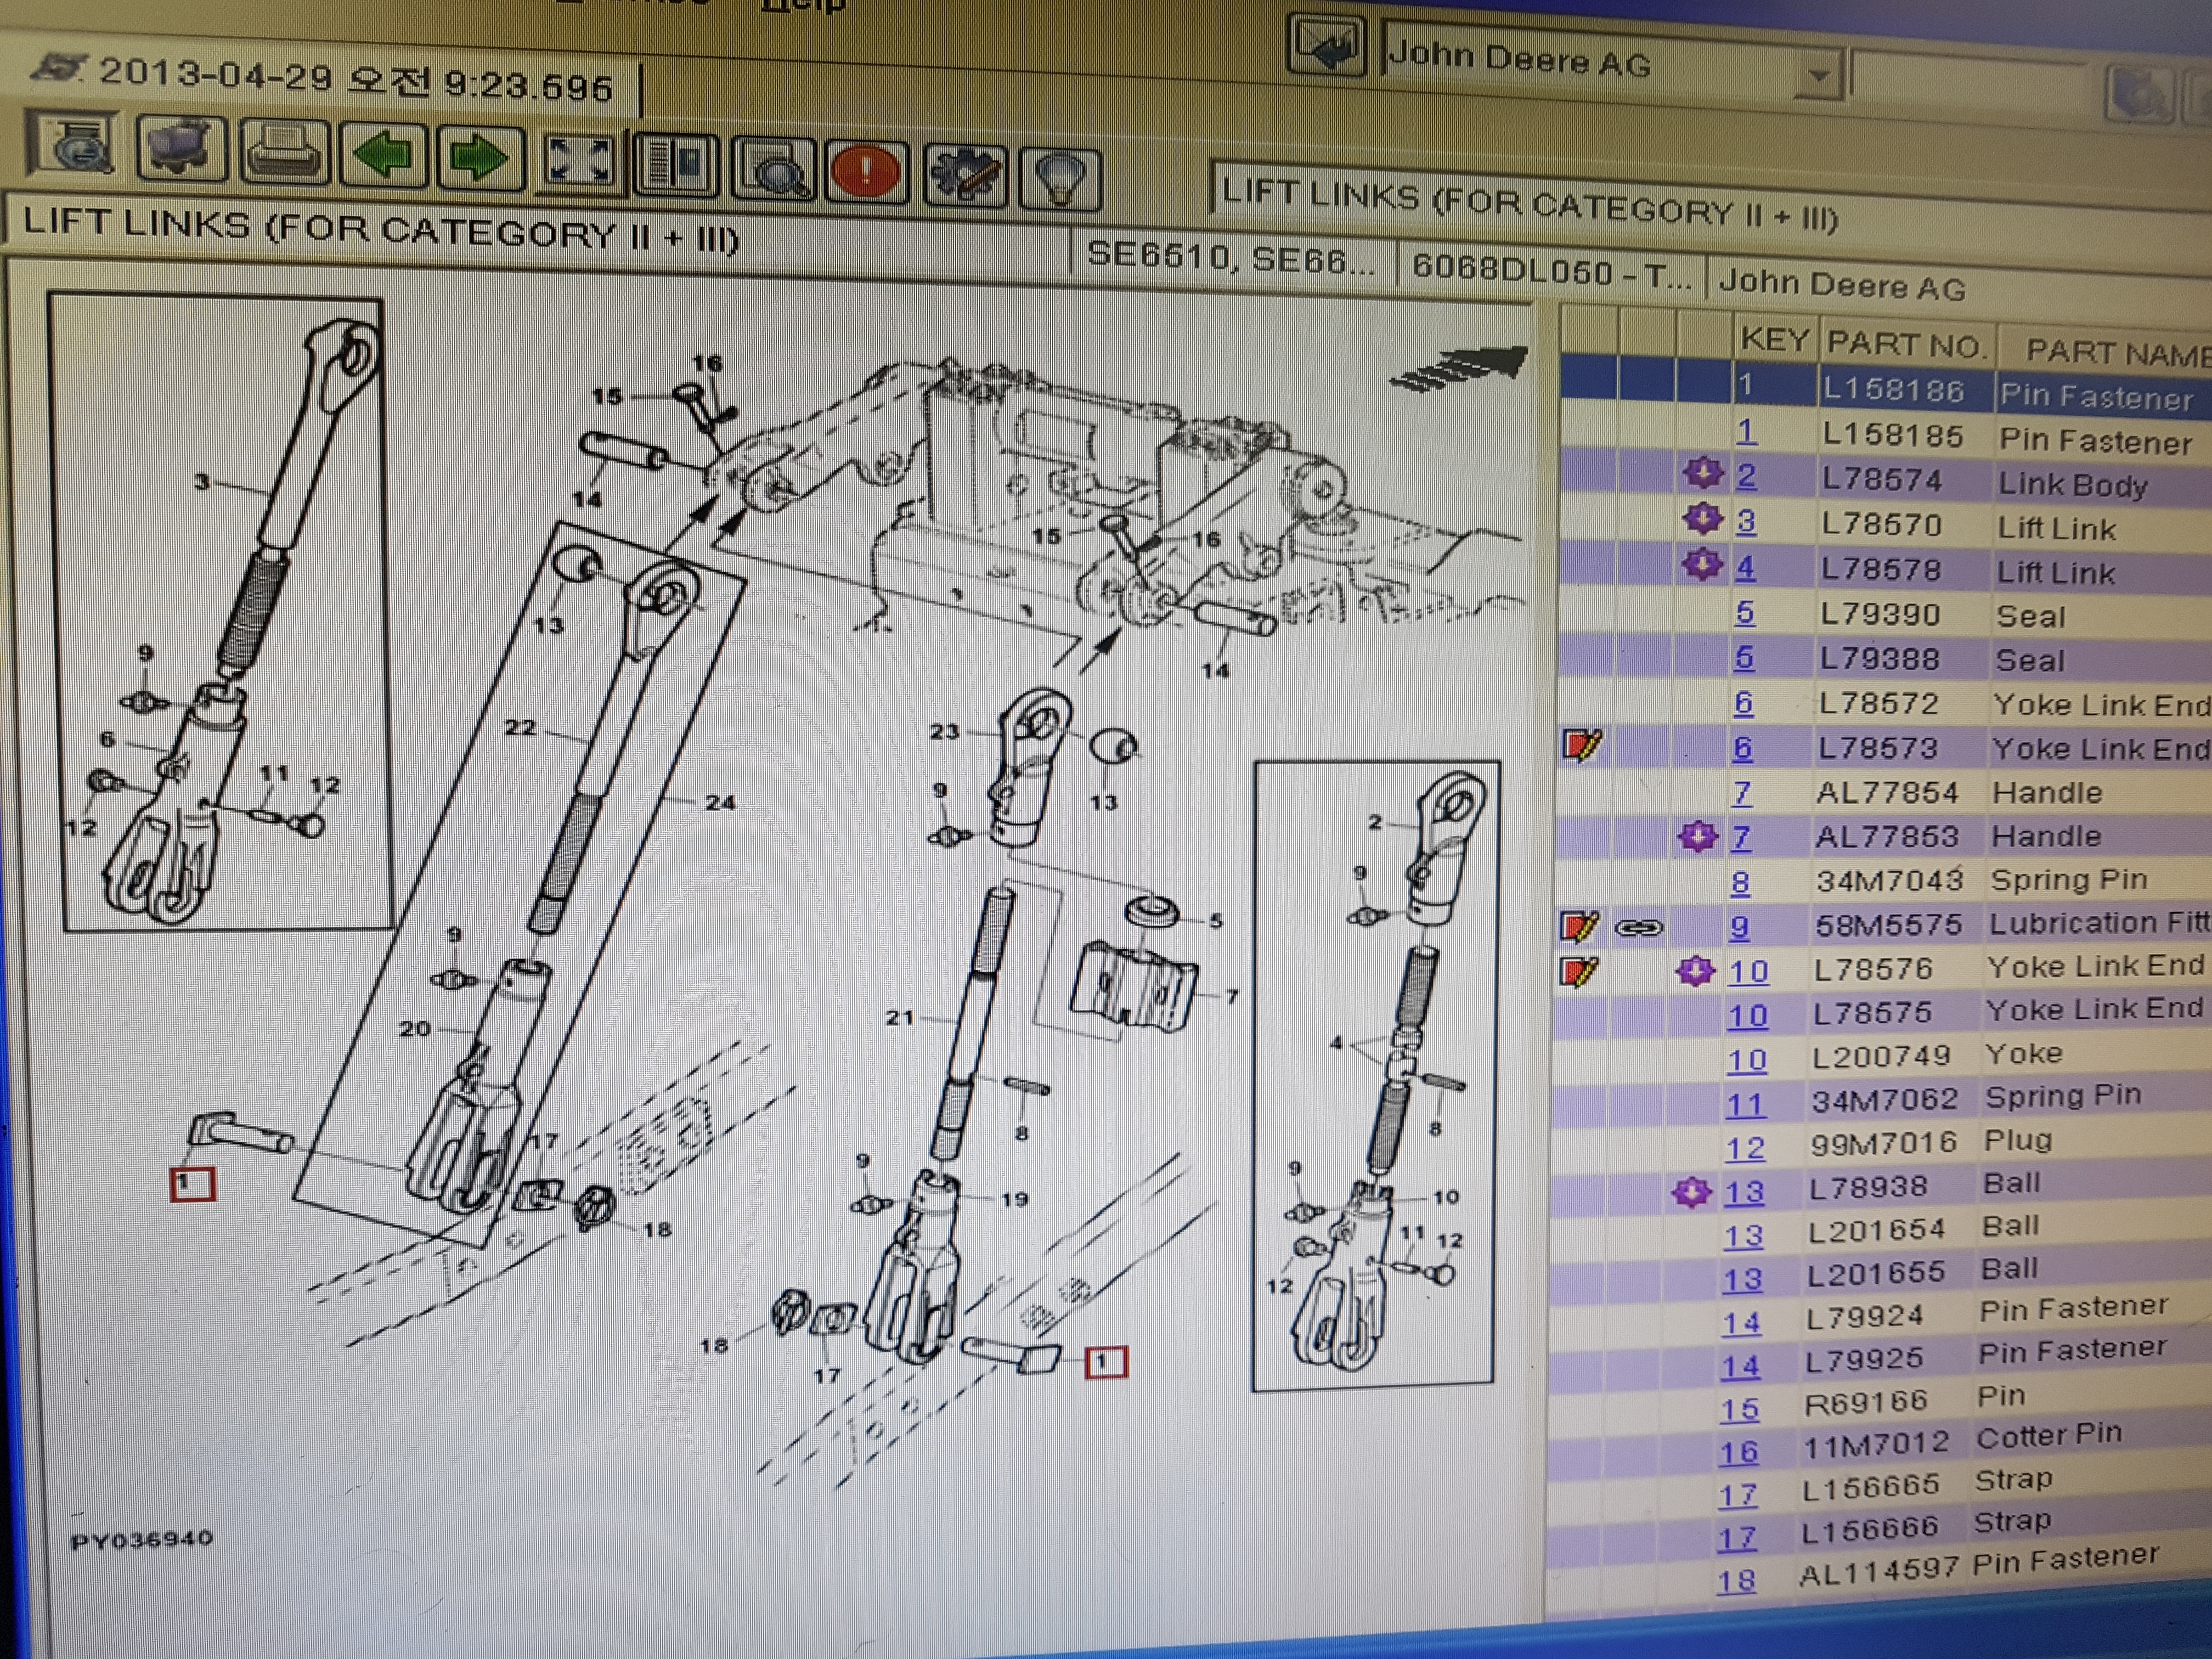Click purple badge icon on L78578 row
The height and width of the screenshot is (1659, 2212).
point(1702,564)
